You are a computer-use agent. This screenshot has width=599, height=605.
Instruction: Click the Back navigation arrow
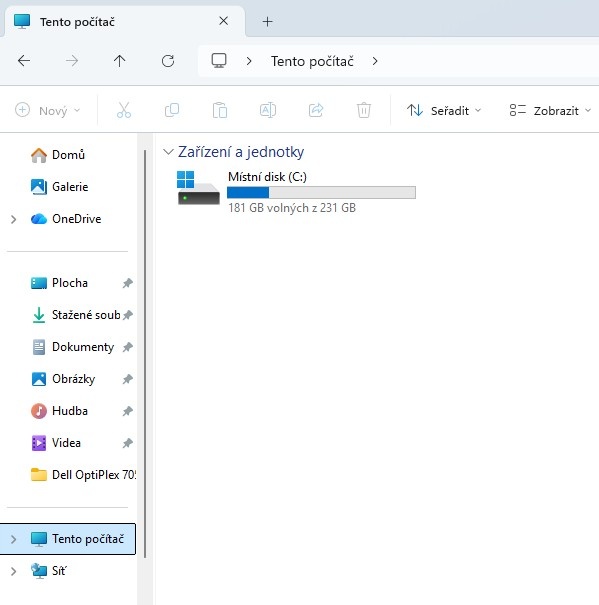pyautogui.click(x=24, y=61)
